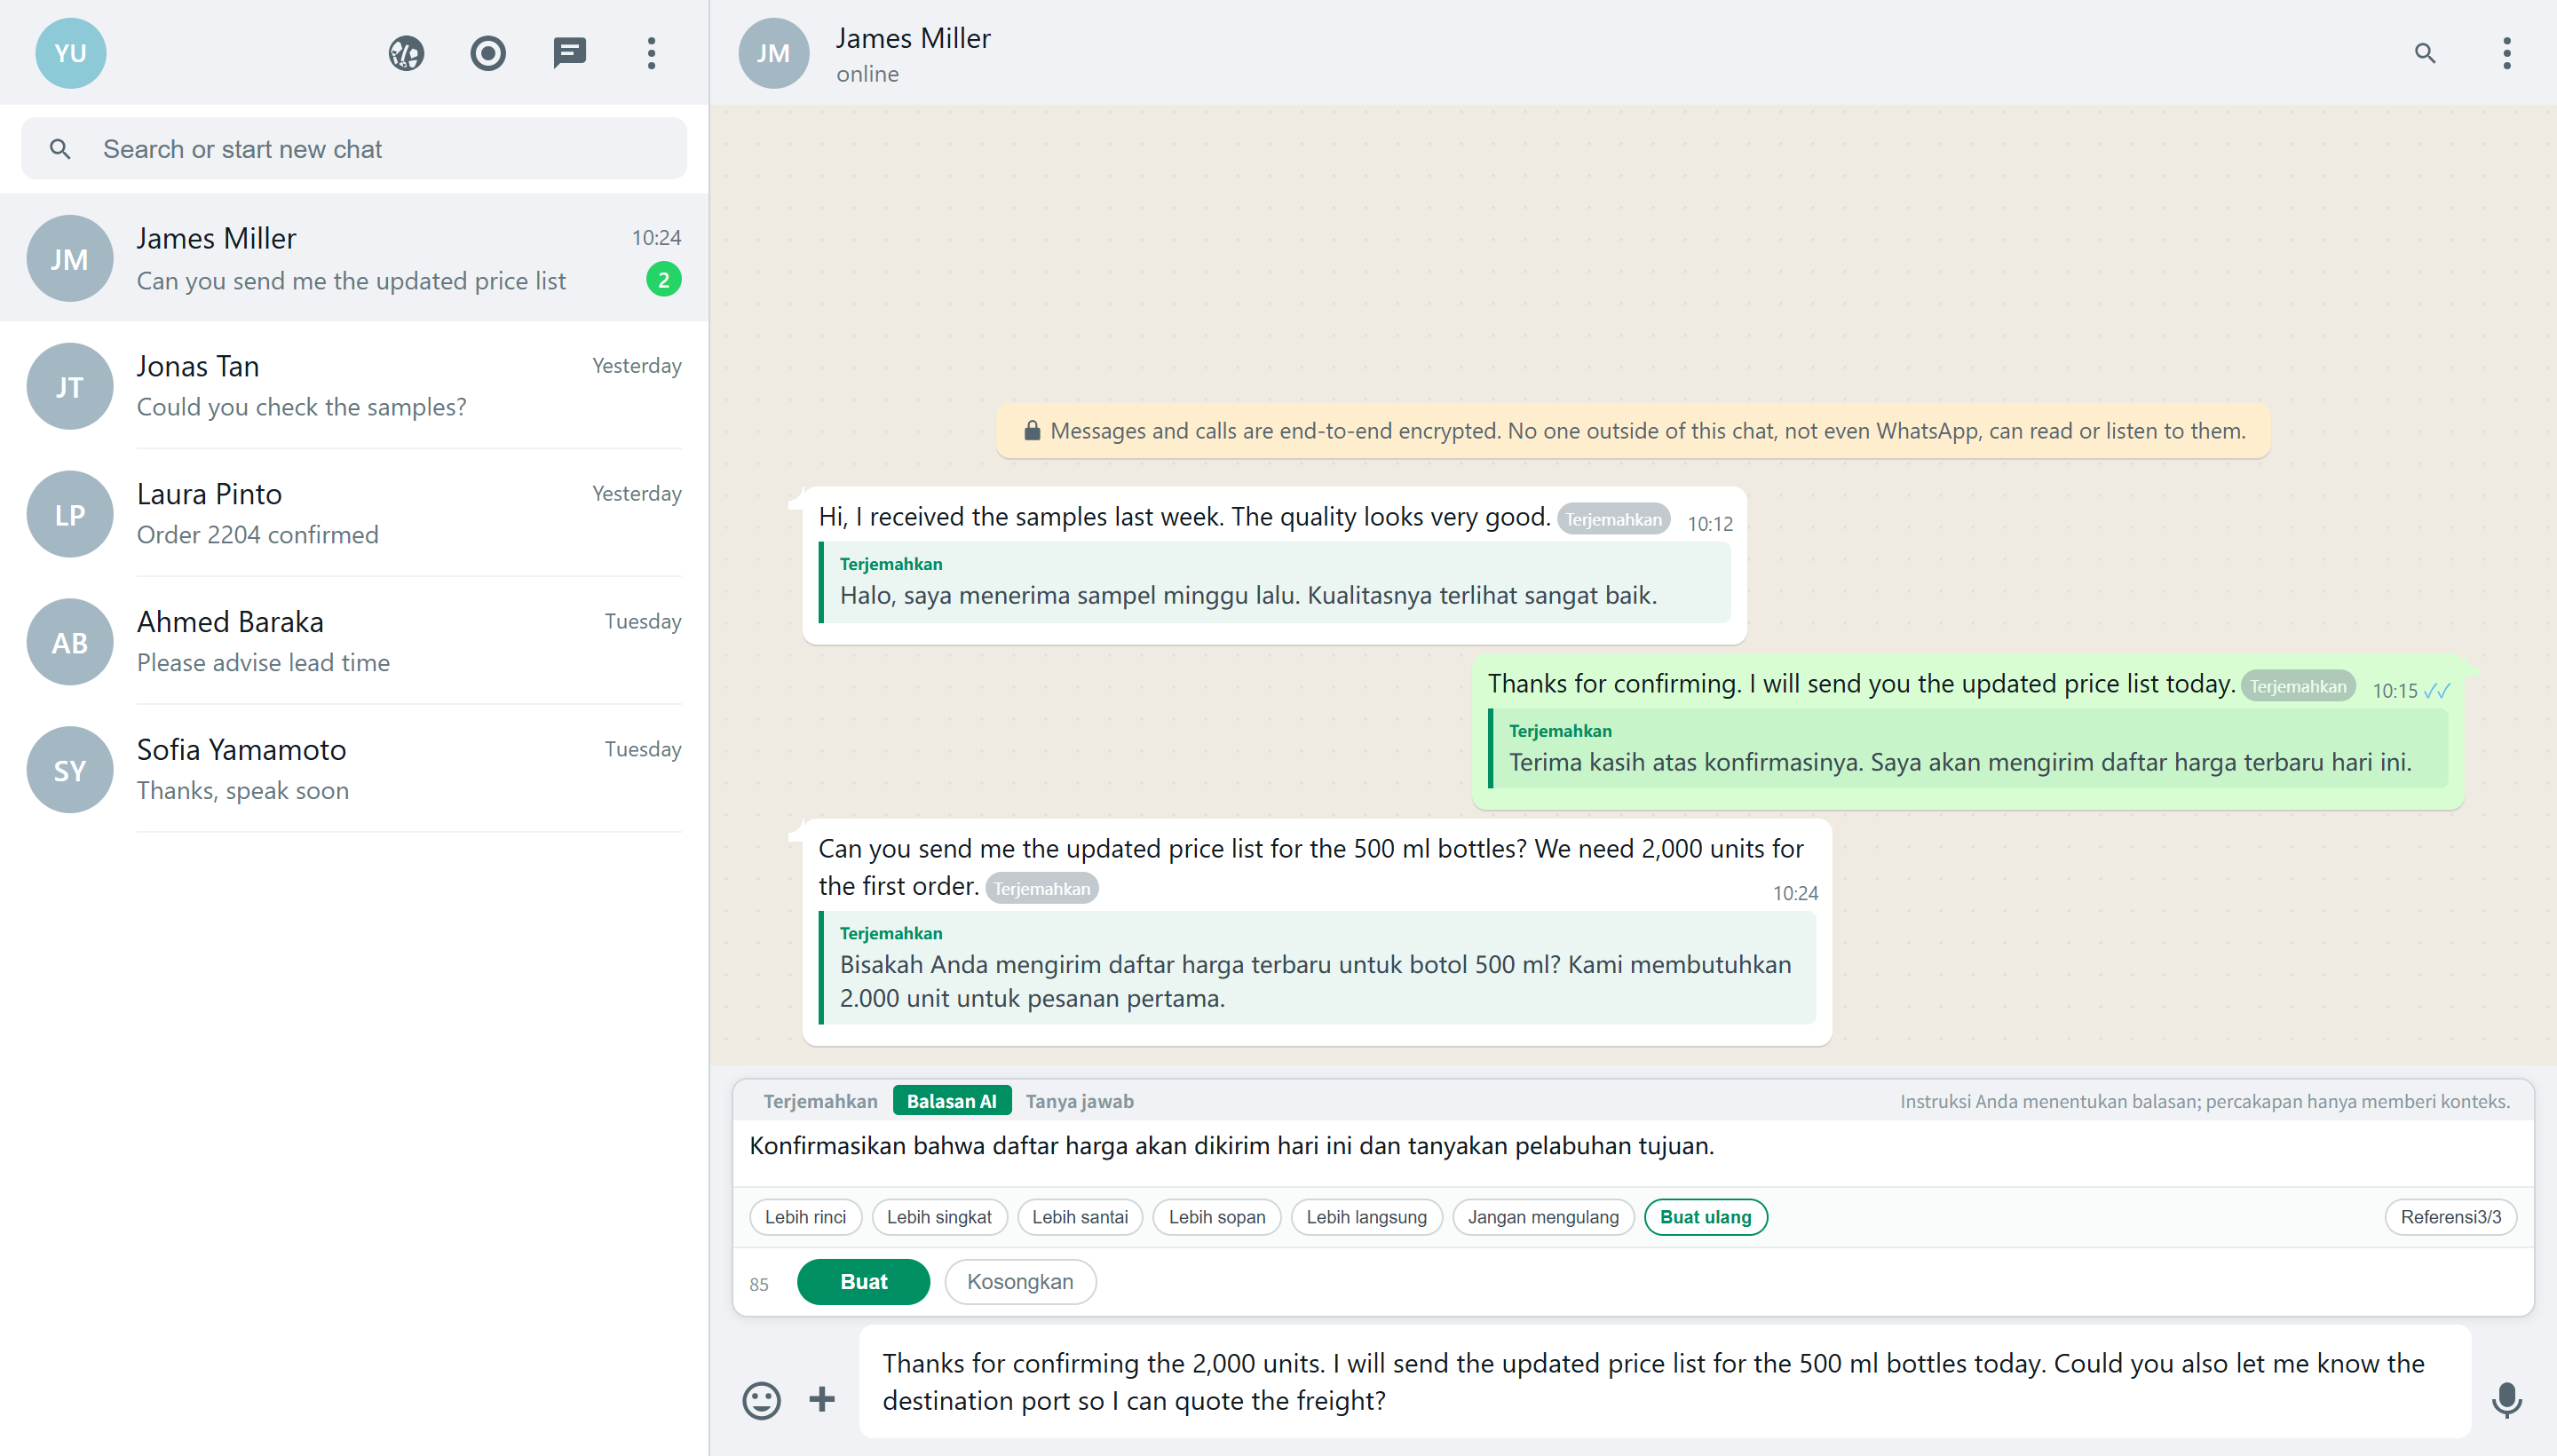The image size is (2557, 1456).
Task: Open the Tanya jawab tab
Action: 1079,1101
